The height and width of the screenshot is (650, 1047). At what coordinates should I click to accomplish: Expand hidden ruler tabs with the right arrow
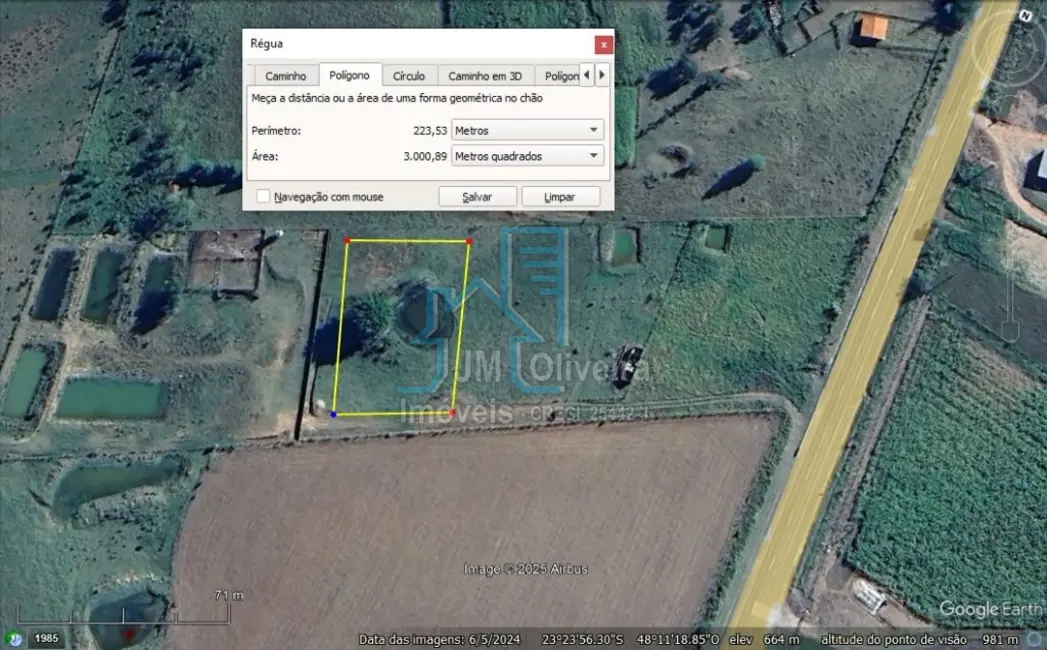(x=601, y=74)
